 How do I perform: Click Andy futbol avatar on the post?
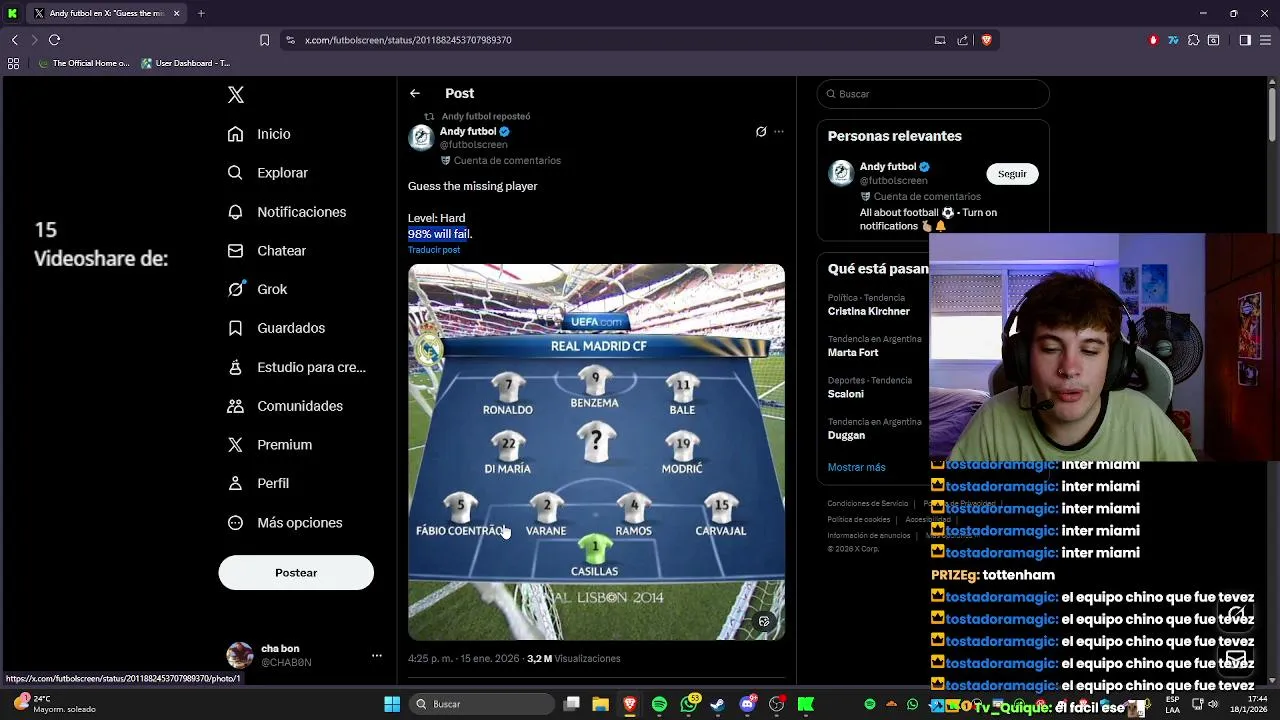(x=421, y=138)
